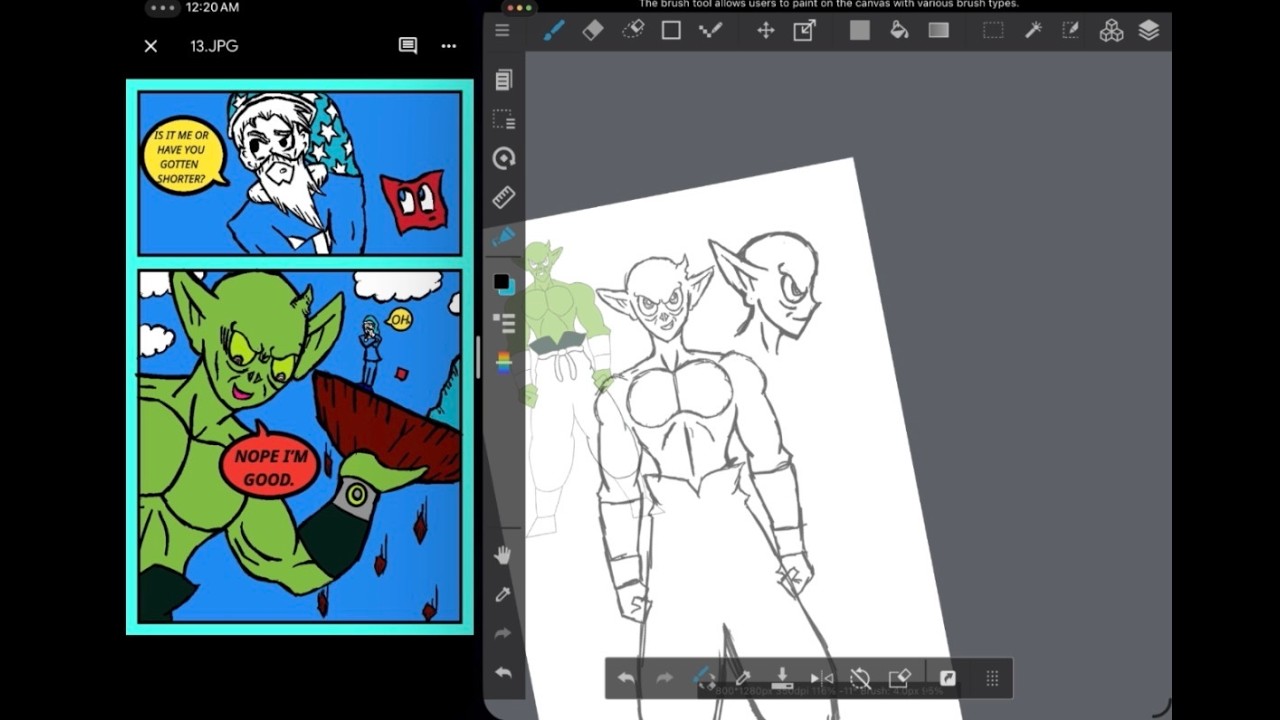The height and width of the screenshot is (720, 1280).
Task: Select the Hand pan tool
Action: (503, 555)
